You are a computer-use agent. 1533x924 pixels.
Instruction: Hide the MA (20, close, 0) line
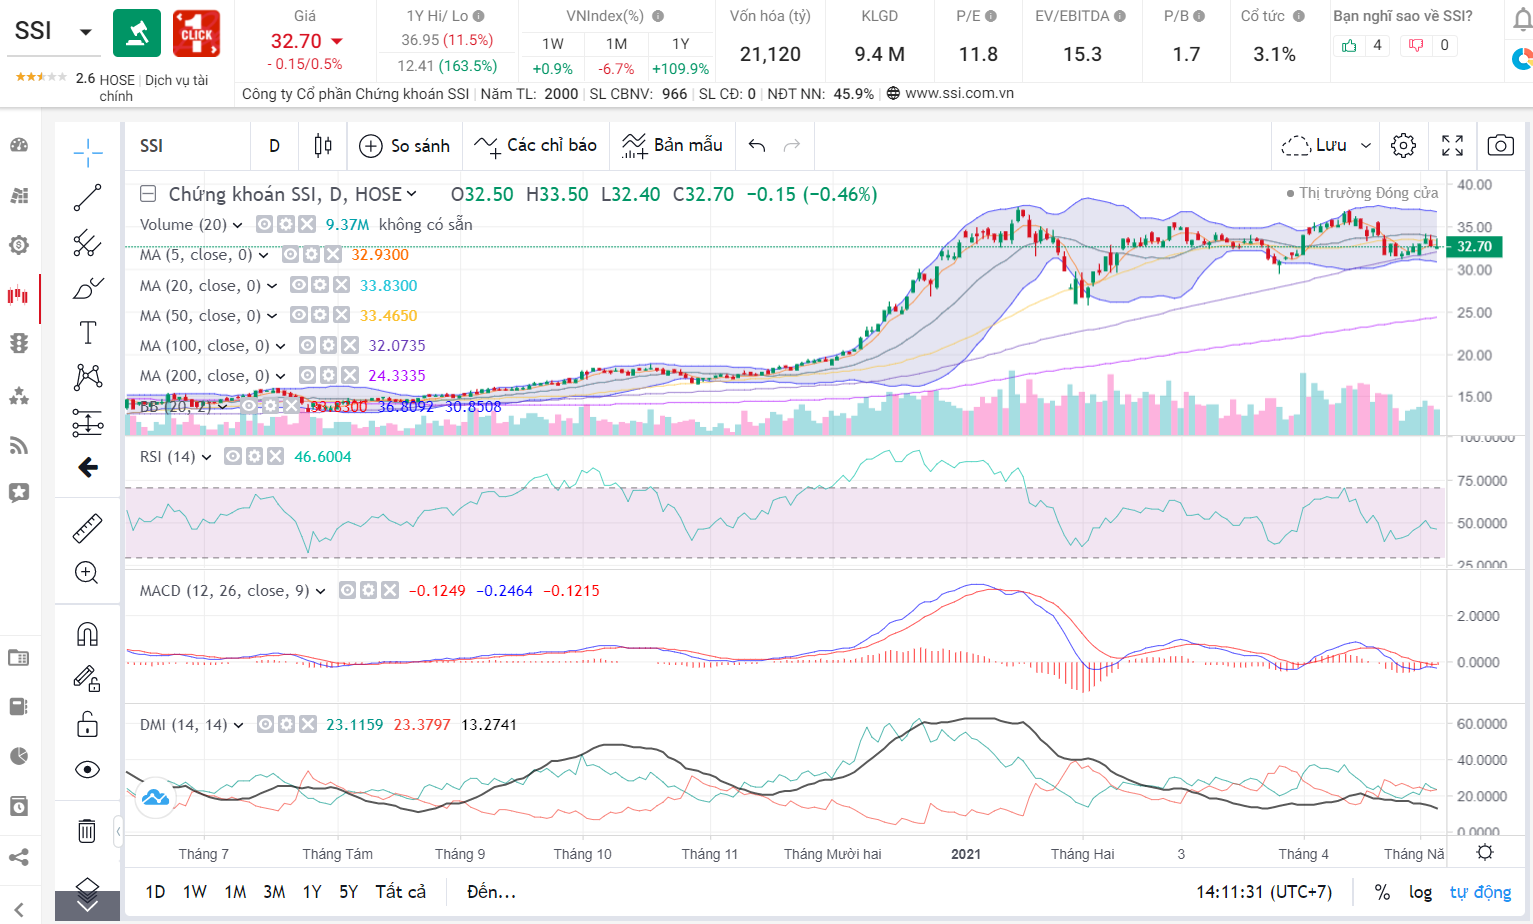point(299,285)
